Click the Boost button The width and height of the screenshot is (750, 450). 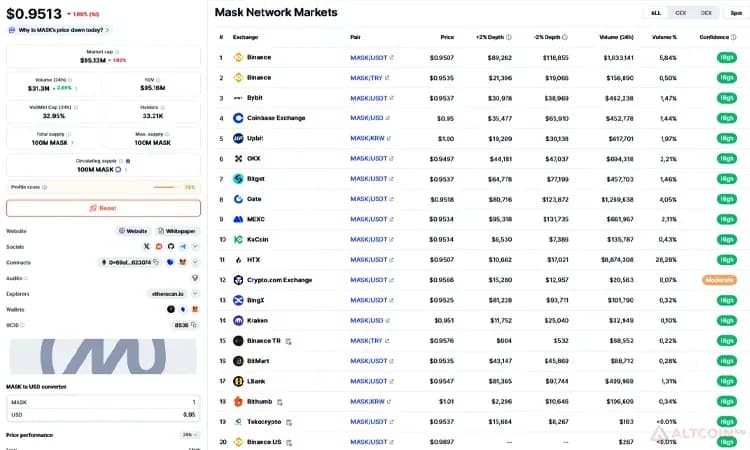(103, 208)
